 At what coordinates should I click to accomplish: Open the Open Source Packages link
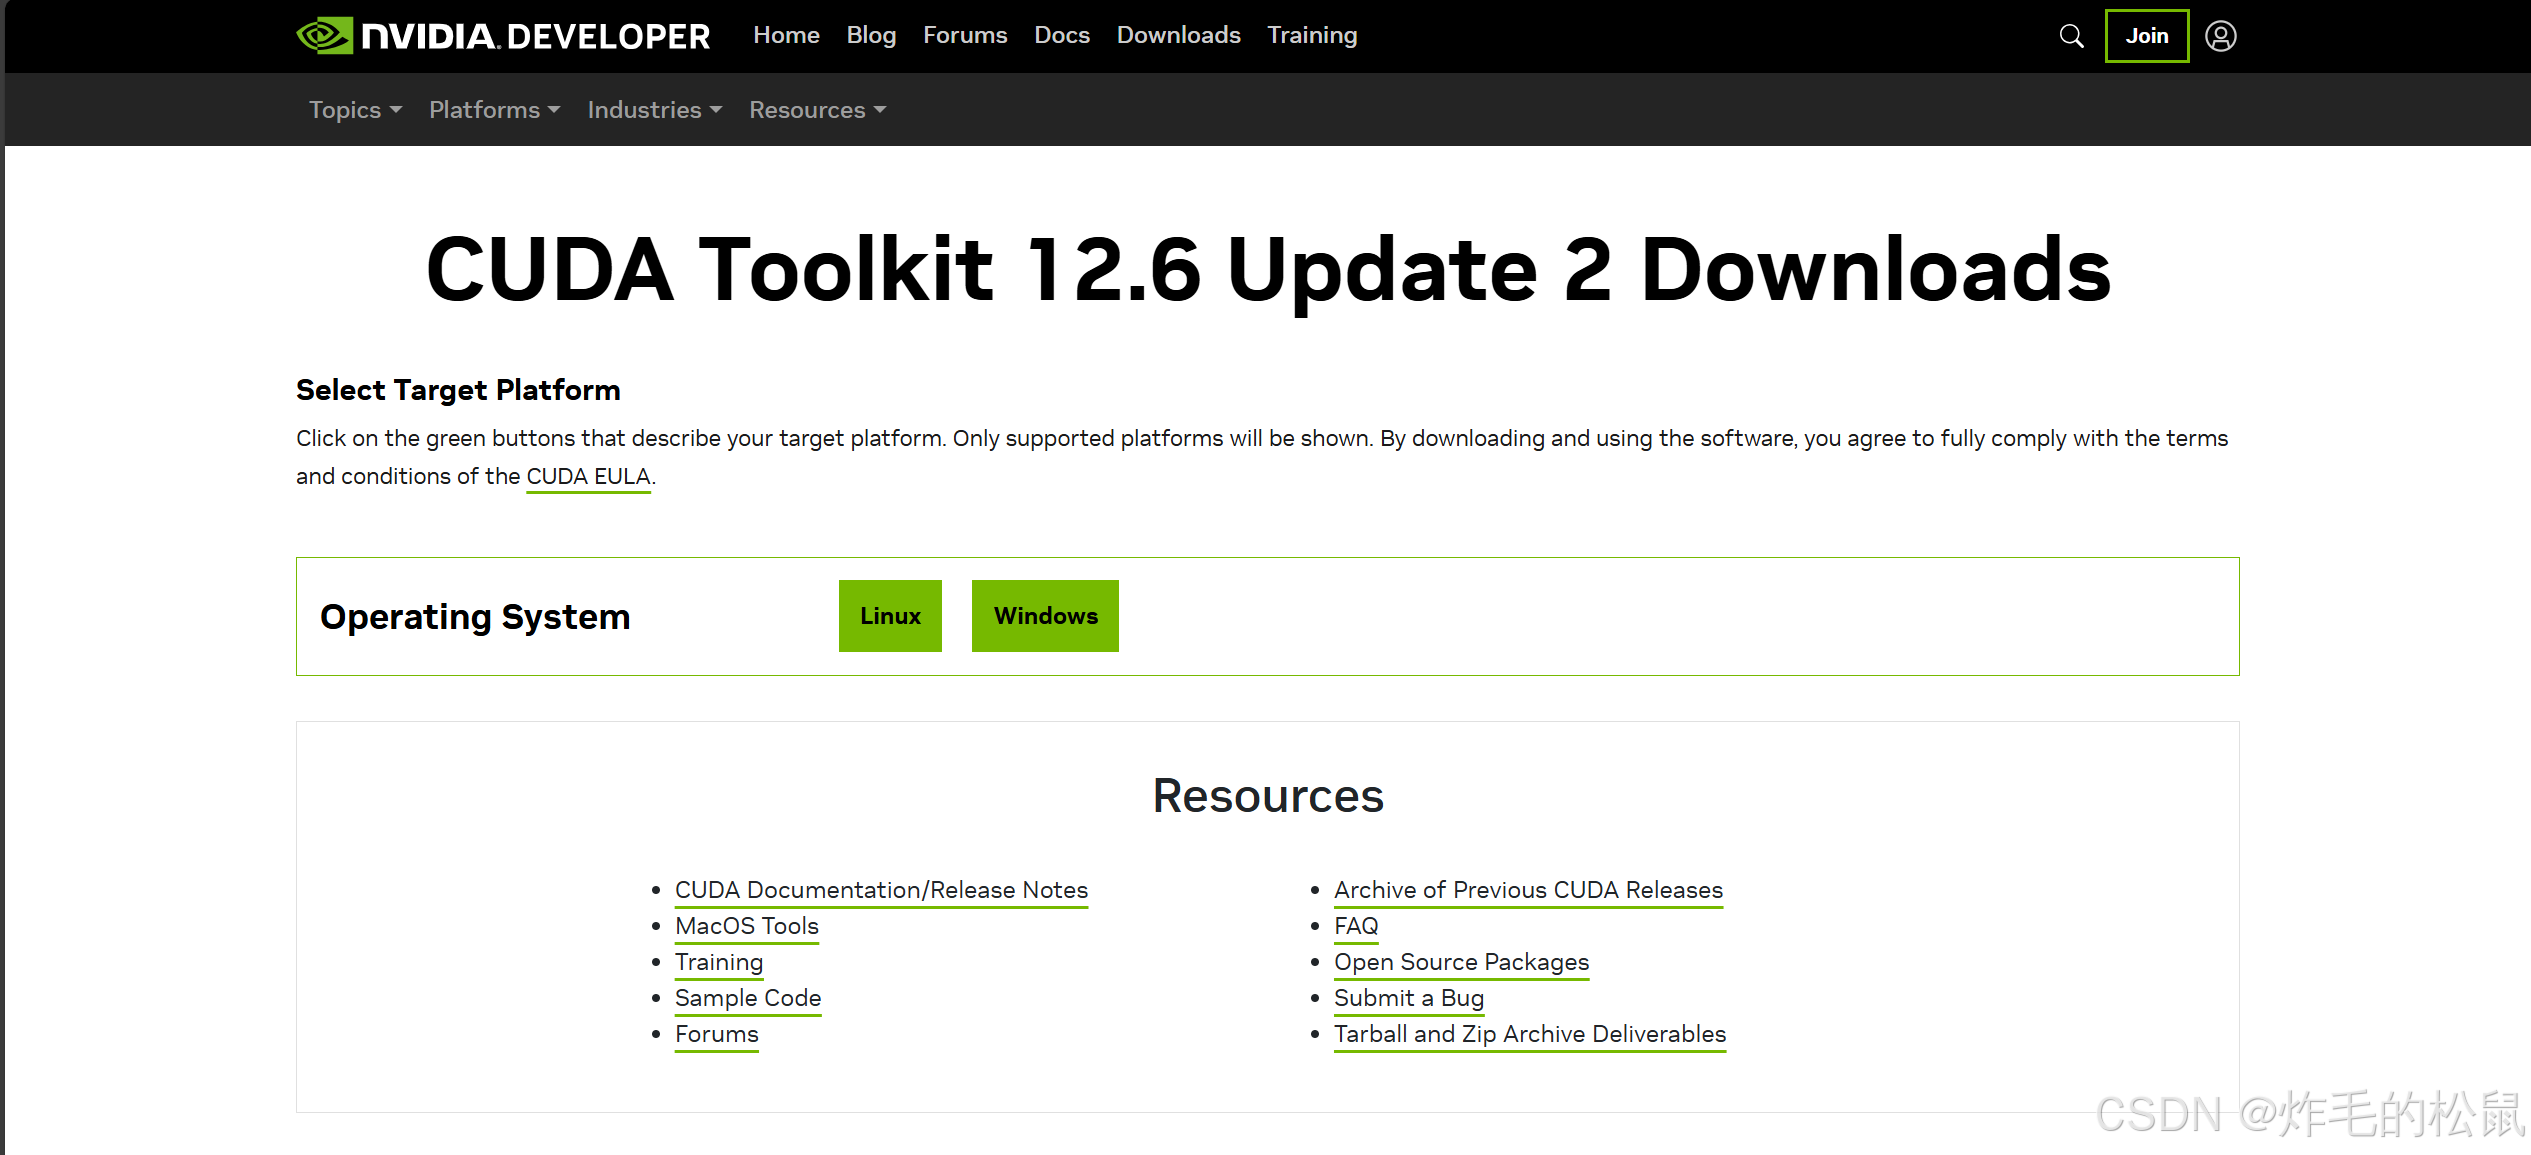point(1461,962)
